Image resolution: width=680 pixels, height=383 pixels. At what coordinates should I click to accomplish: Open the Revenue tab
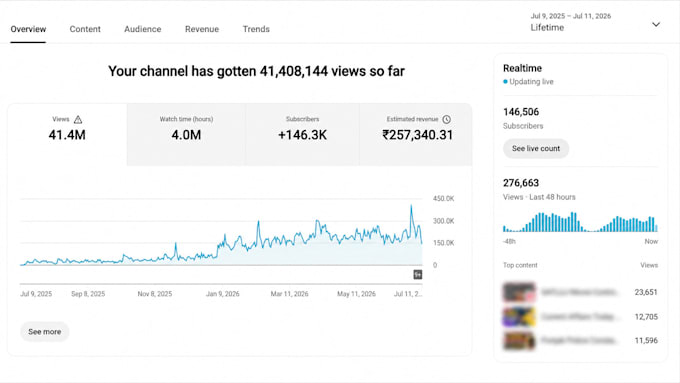(x=202, y=29)
